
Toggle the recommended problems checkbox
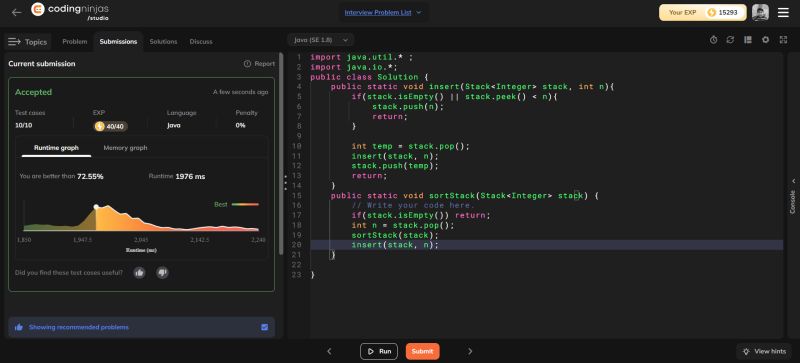[264, 327]
